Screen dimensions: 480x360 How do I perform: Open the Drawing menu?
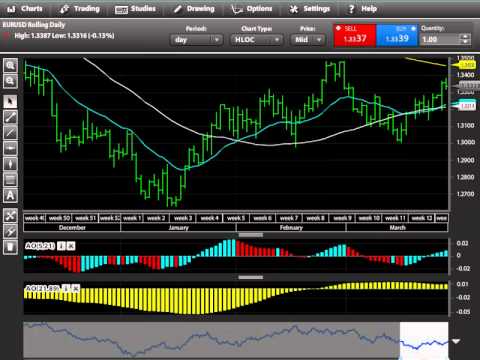point(194,9)
